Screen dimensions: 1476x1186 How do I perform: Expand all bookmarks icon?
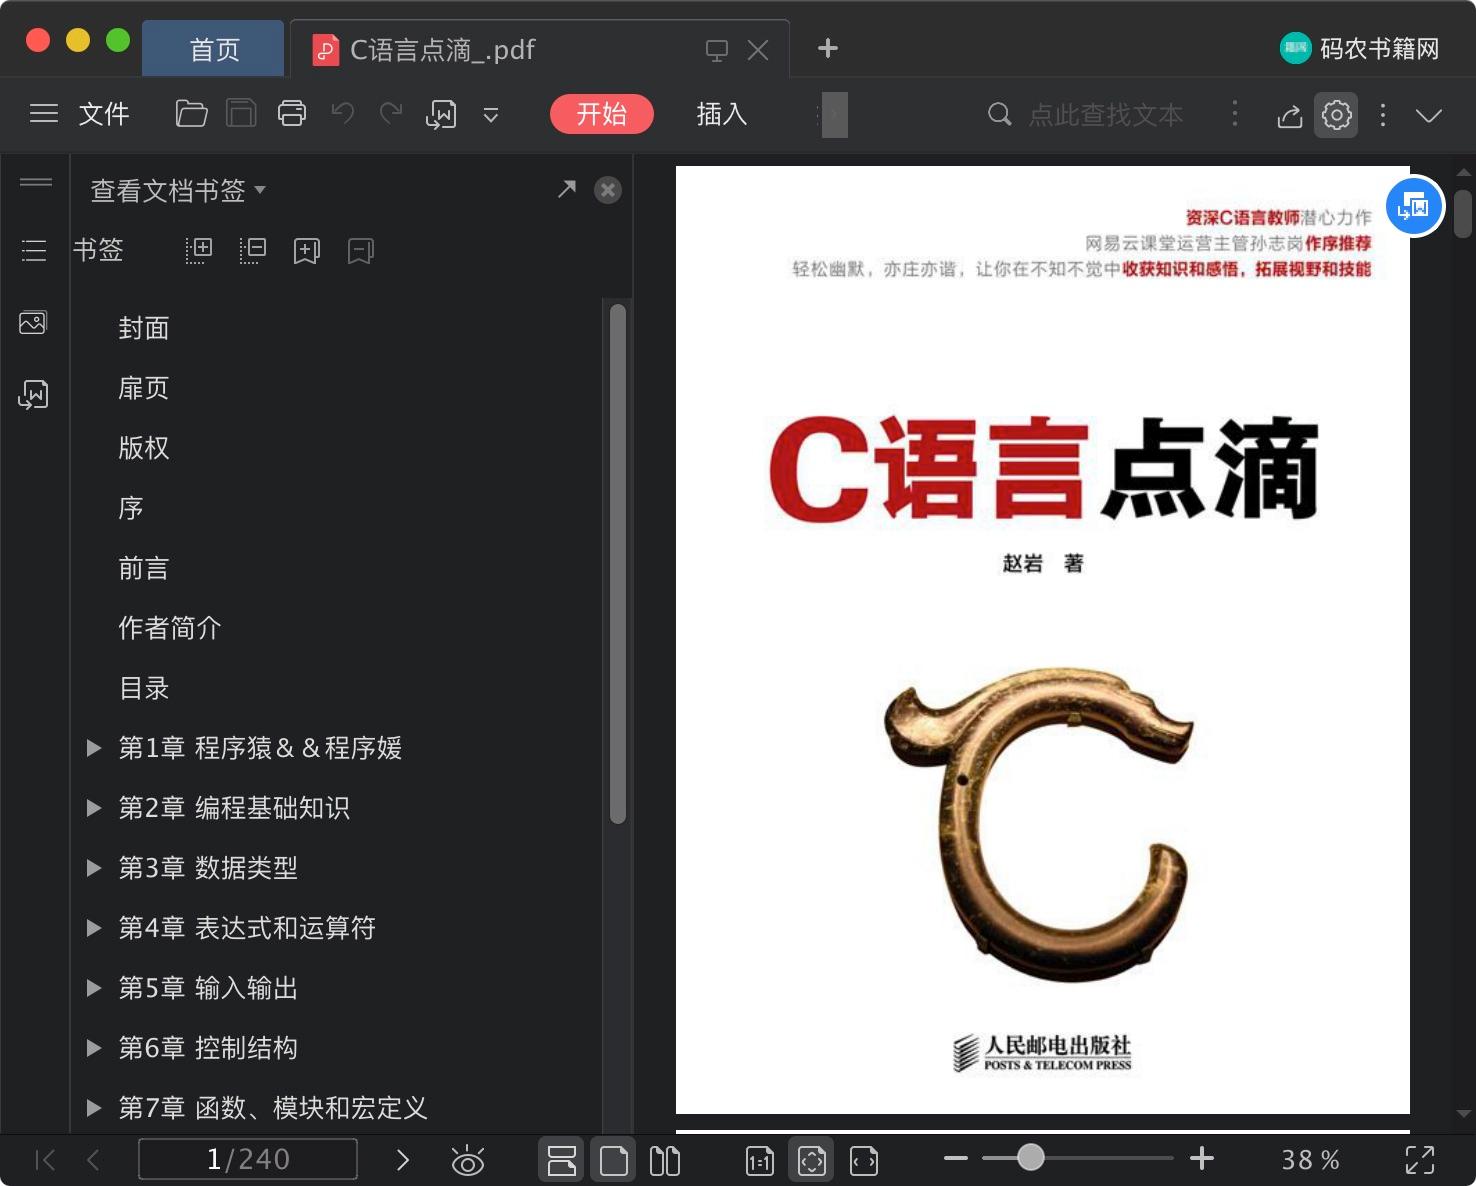coord(199,250)
